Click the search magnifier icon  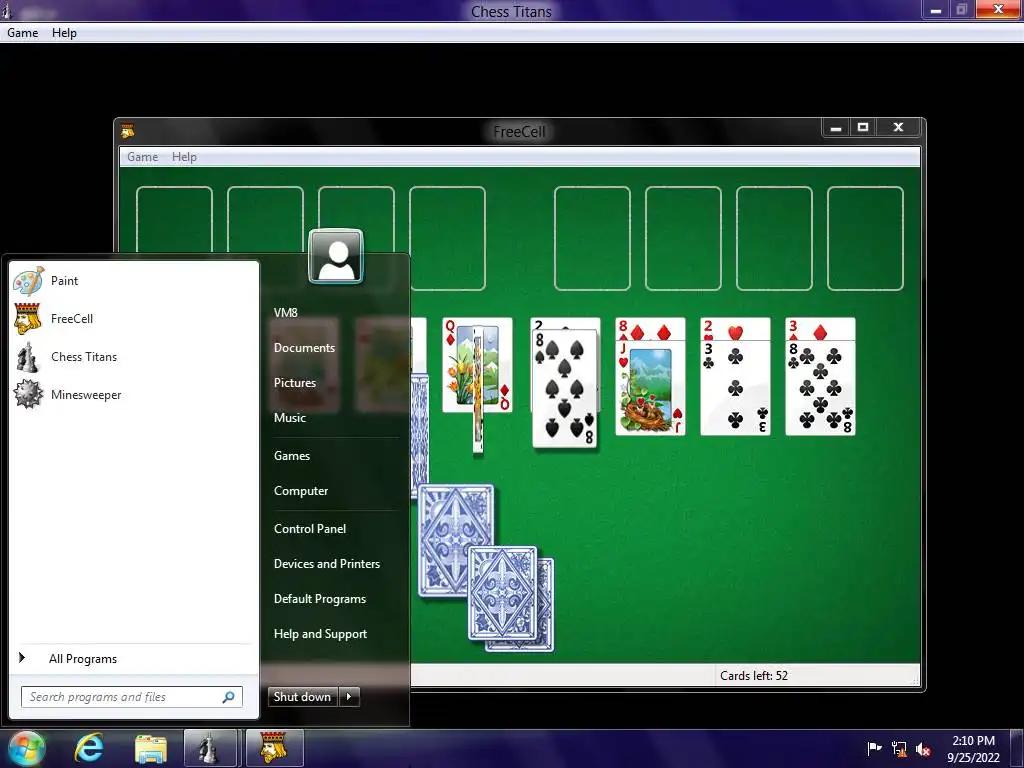click(229, 697)
